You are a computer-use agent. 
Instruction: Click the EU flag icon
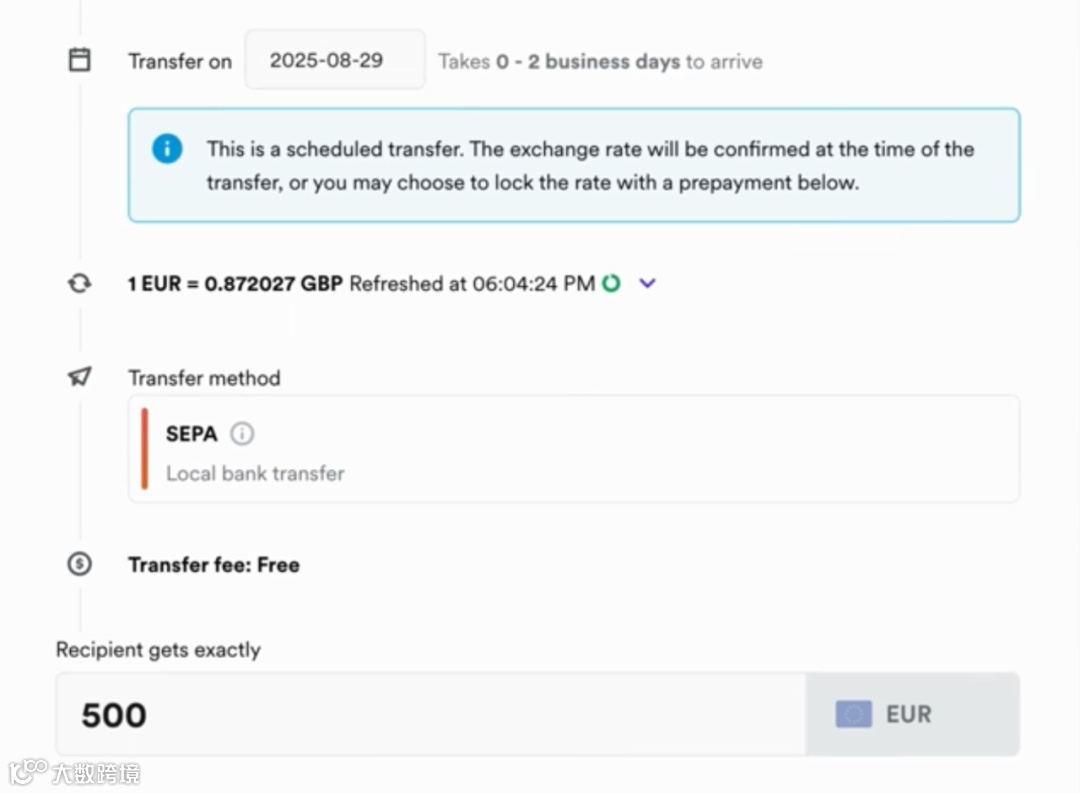853,714
